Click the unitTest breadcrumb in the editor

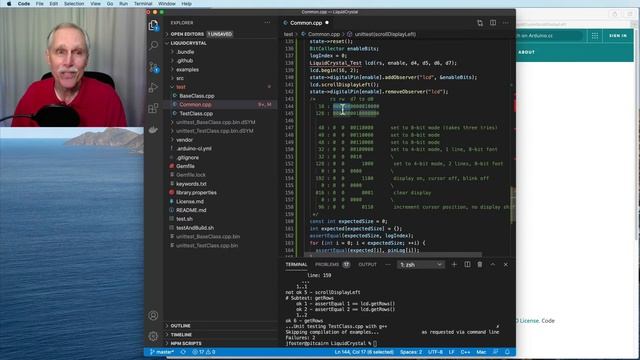tap(385, 34)
